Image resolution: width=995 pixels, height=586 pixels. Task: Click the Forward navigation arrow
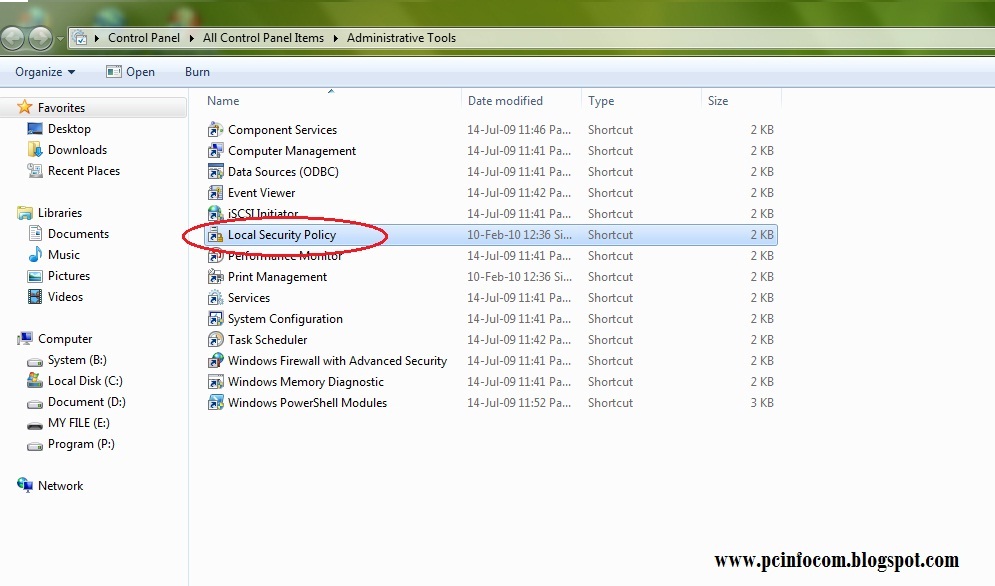click(41, 39)
